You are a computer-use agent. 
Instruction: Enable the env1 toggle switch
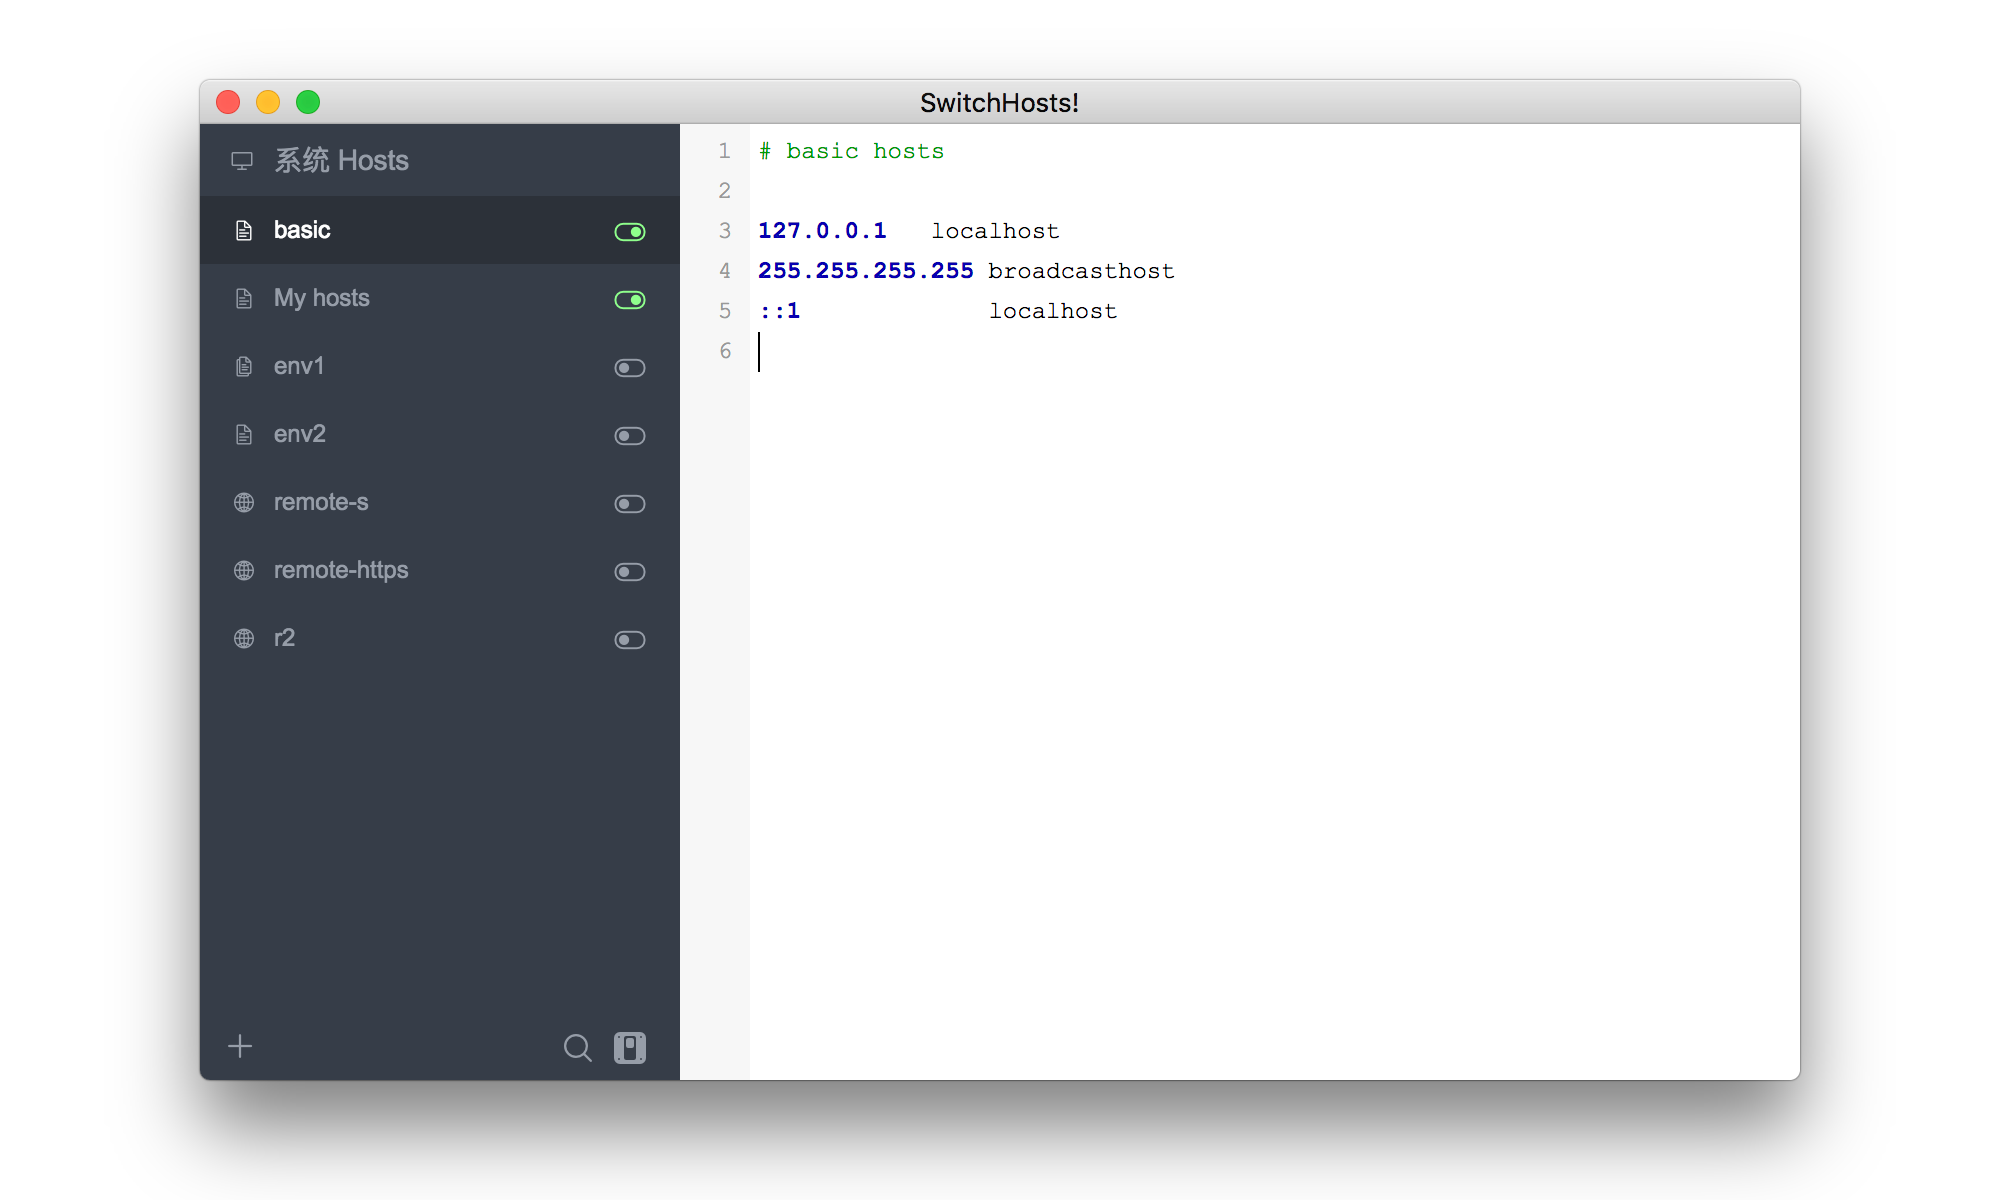tap(630, 368)
